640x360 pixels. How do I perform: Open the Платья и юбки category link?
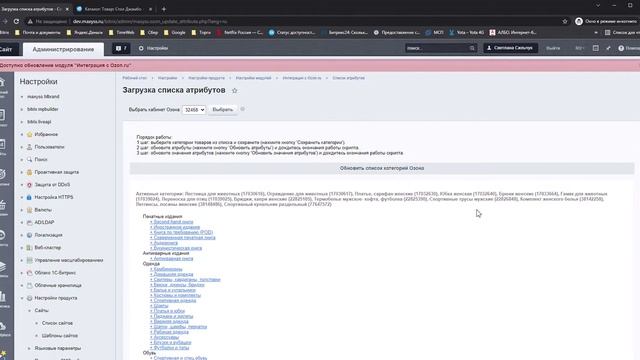pyautogui.click(x=168, y=311)
